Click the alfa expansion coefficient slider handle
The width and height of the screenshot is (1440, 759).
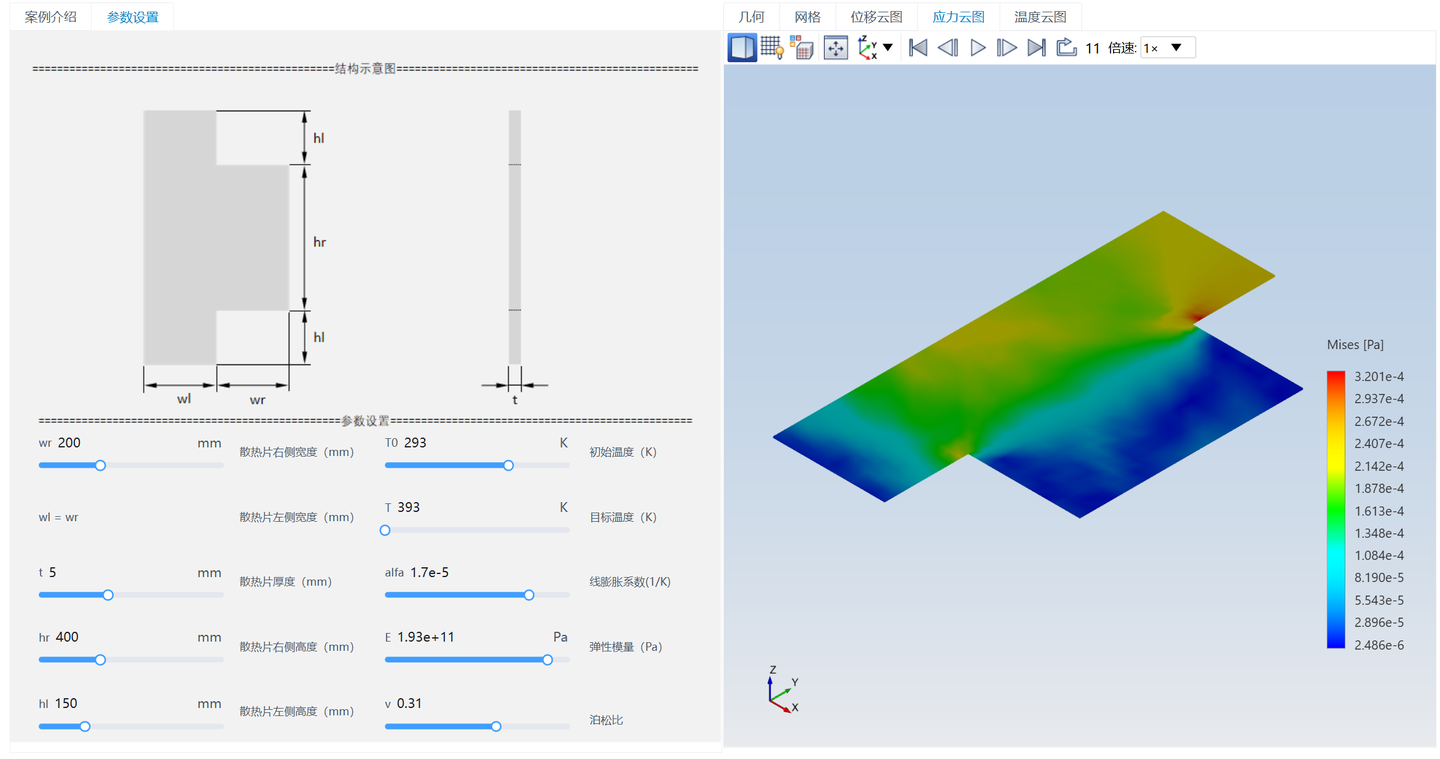[529, 595]
